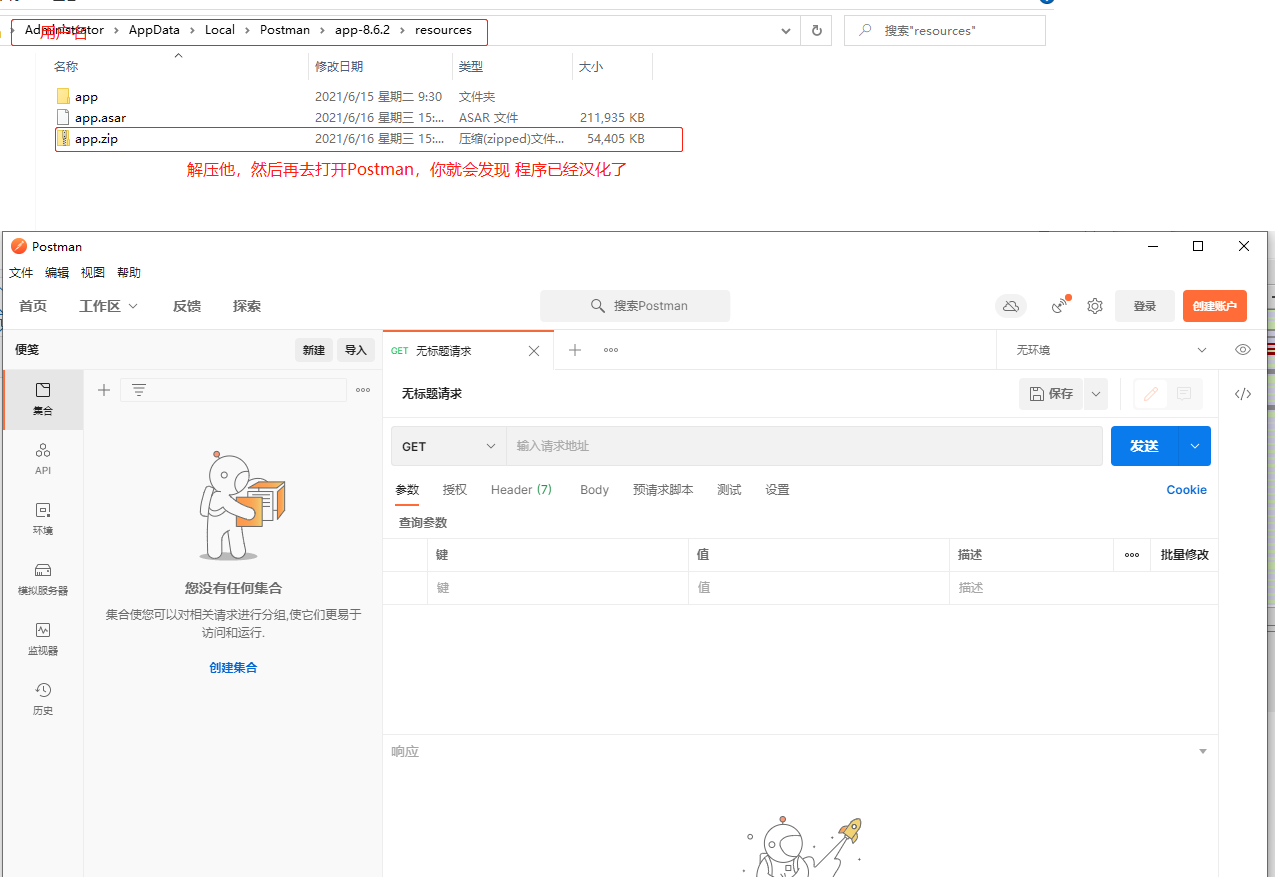Open the 反馈 feedback page
Screen dimensions: 1280x888
click(187, 306)
